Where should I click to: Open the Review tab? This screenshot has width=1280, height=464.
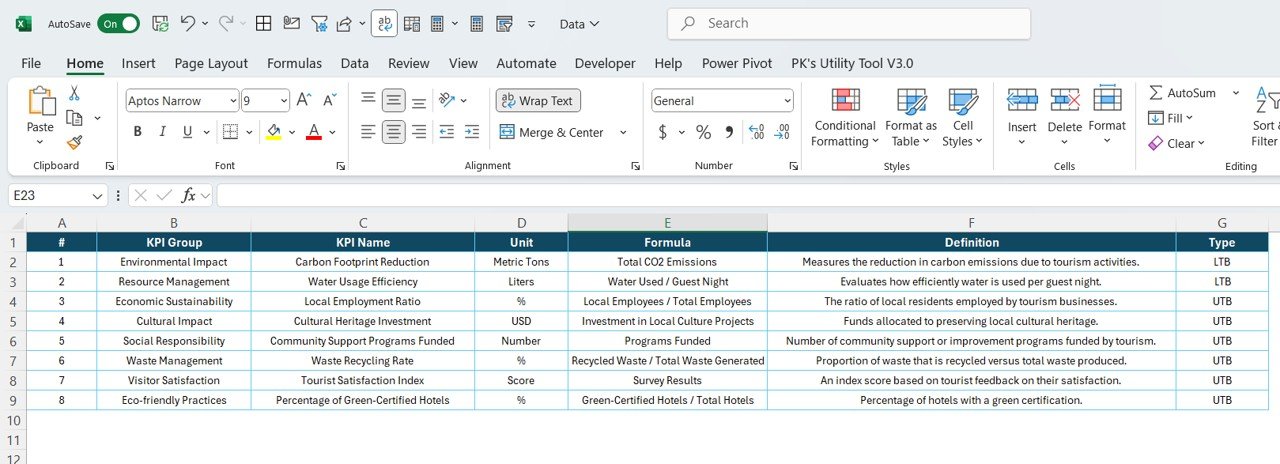point(408,63)
